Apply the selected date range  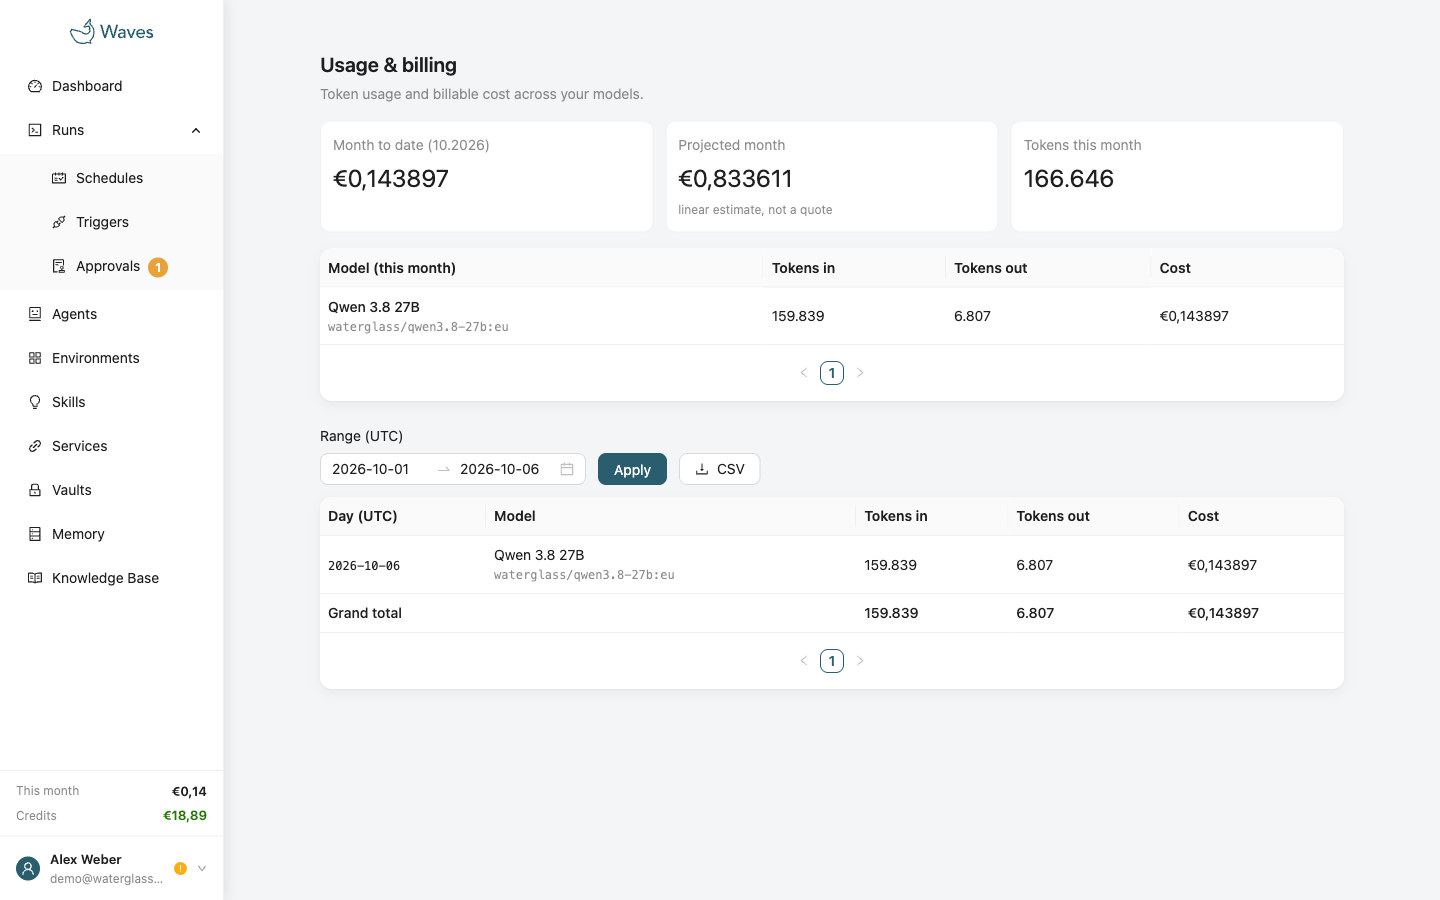632,469
